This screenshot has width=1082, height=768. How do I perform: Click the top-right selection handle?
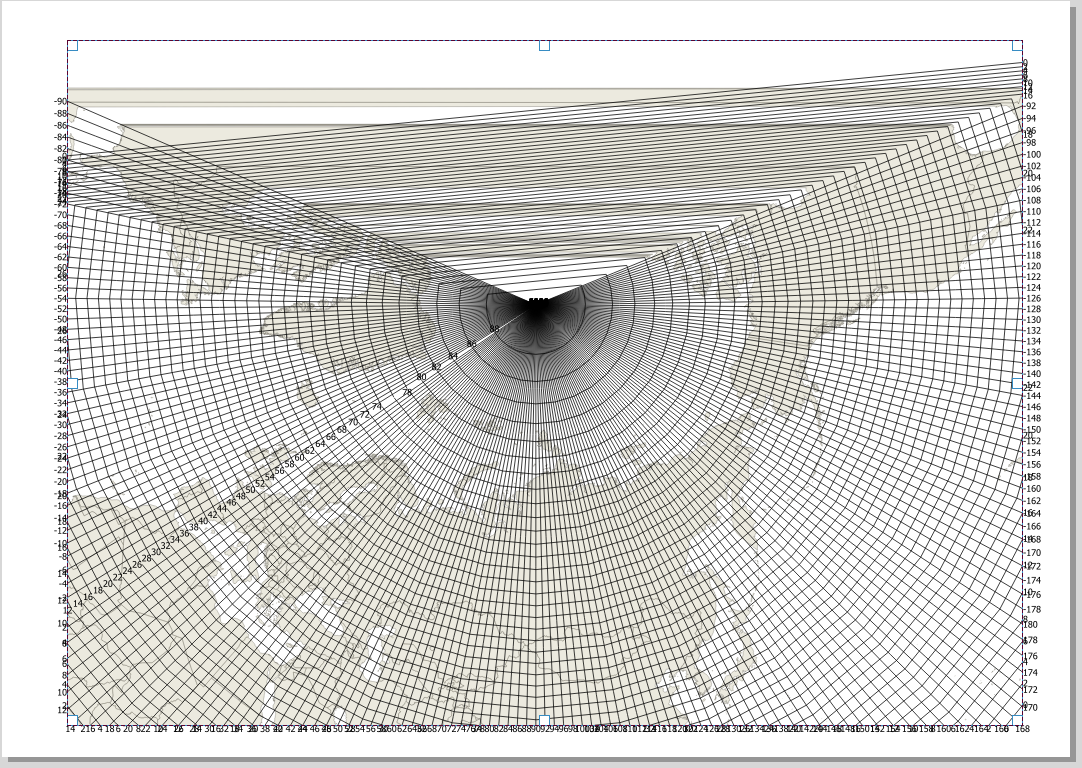(1017, 45)
